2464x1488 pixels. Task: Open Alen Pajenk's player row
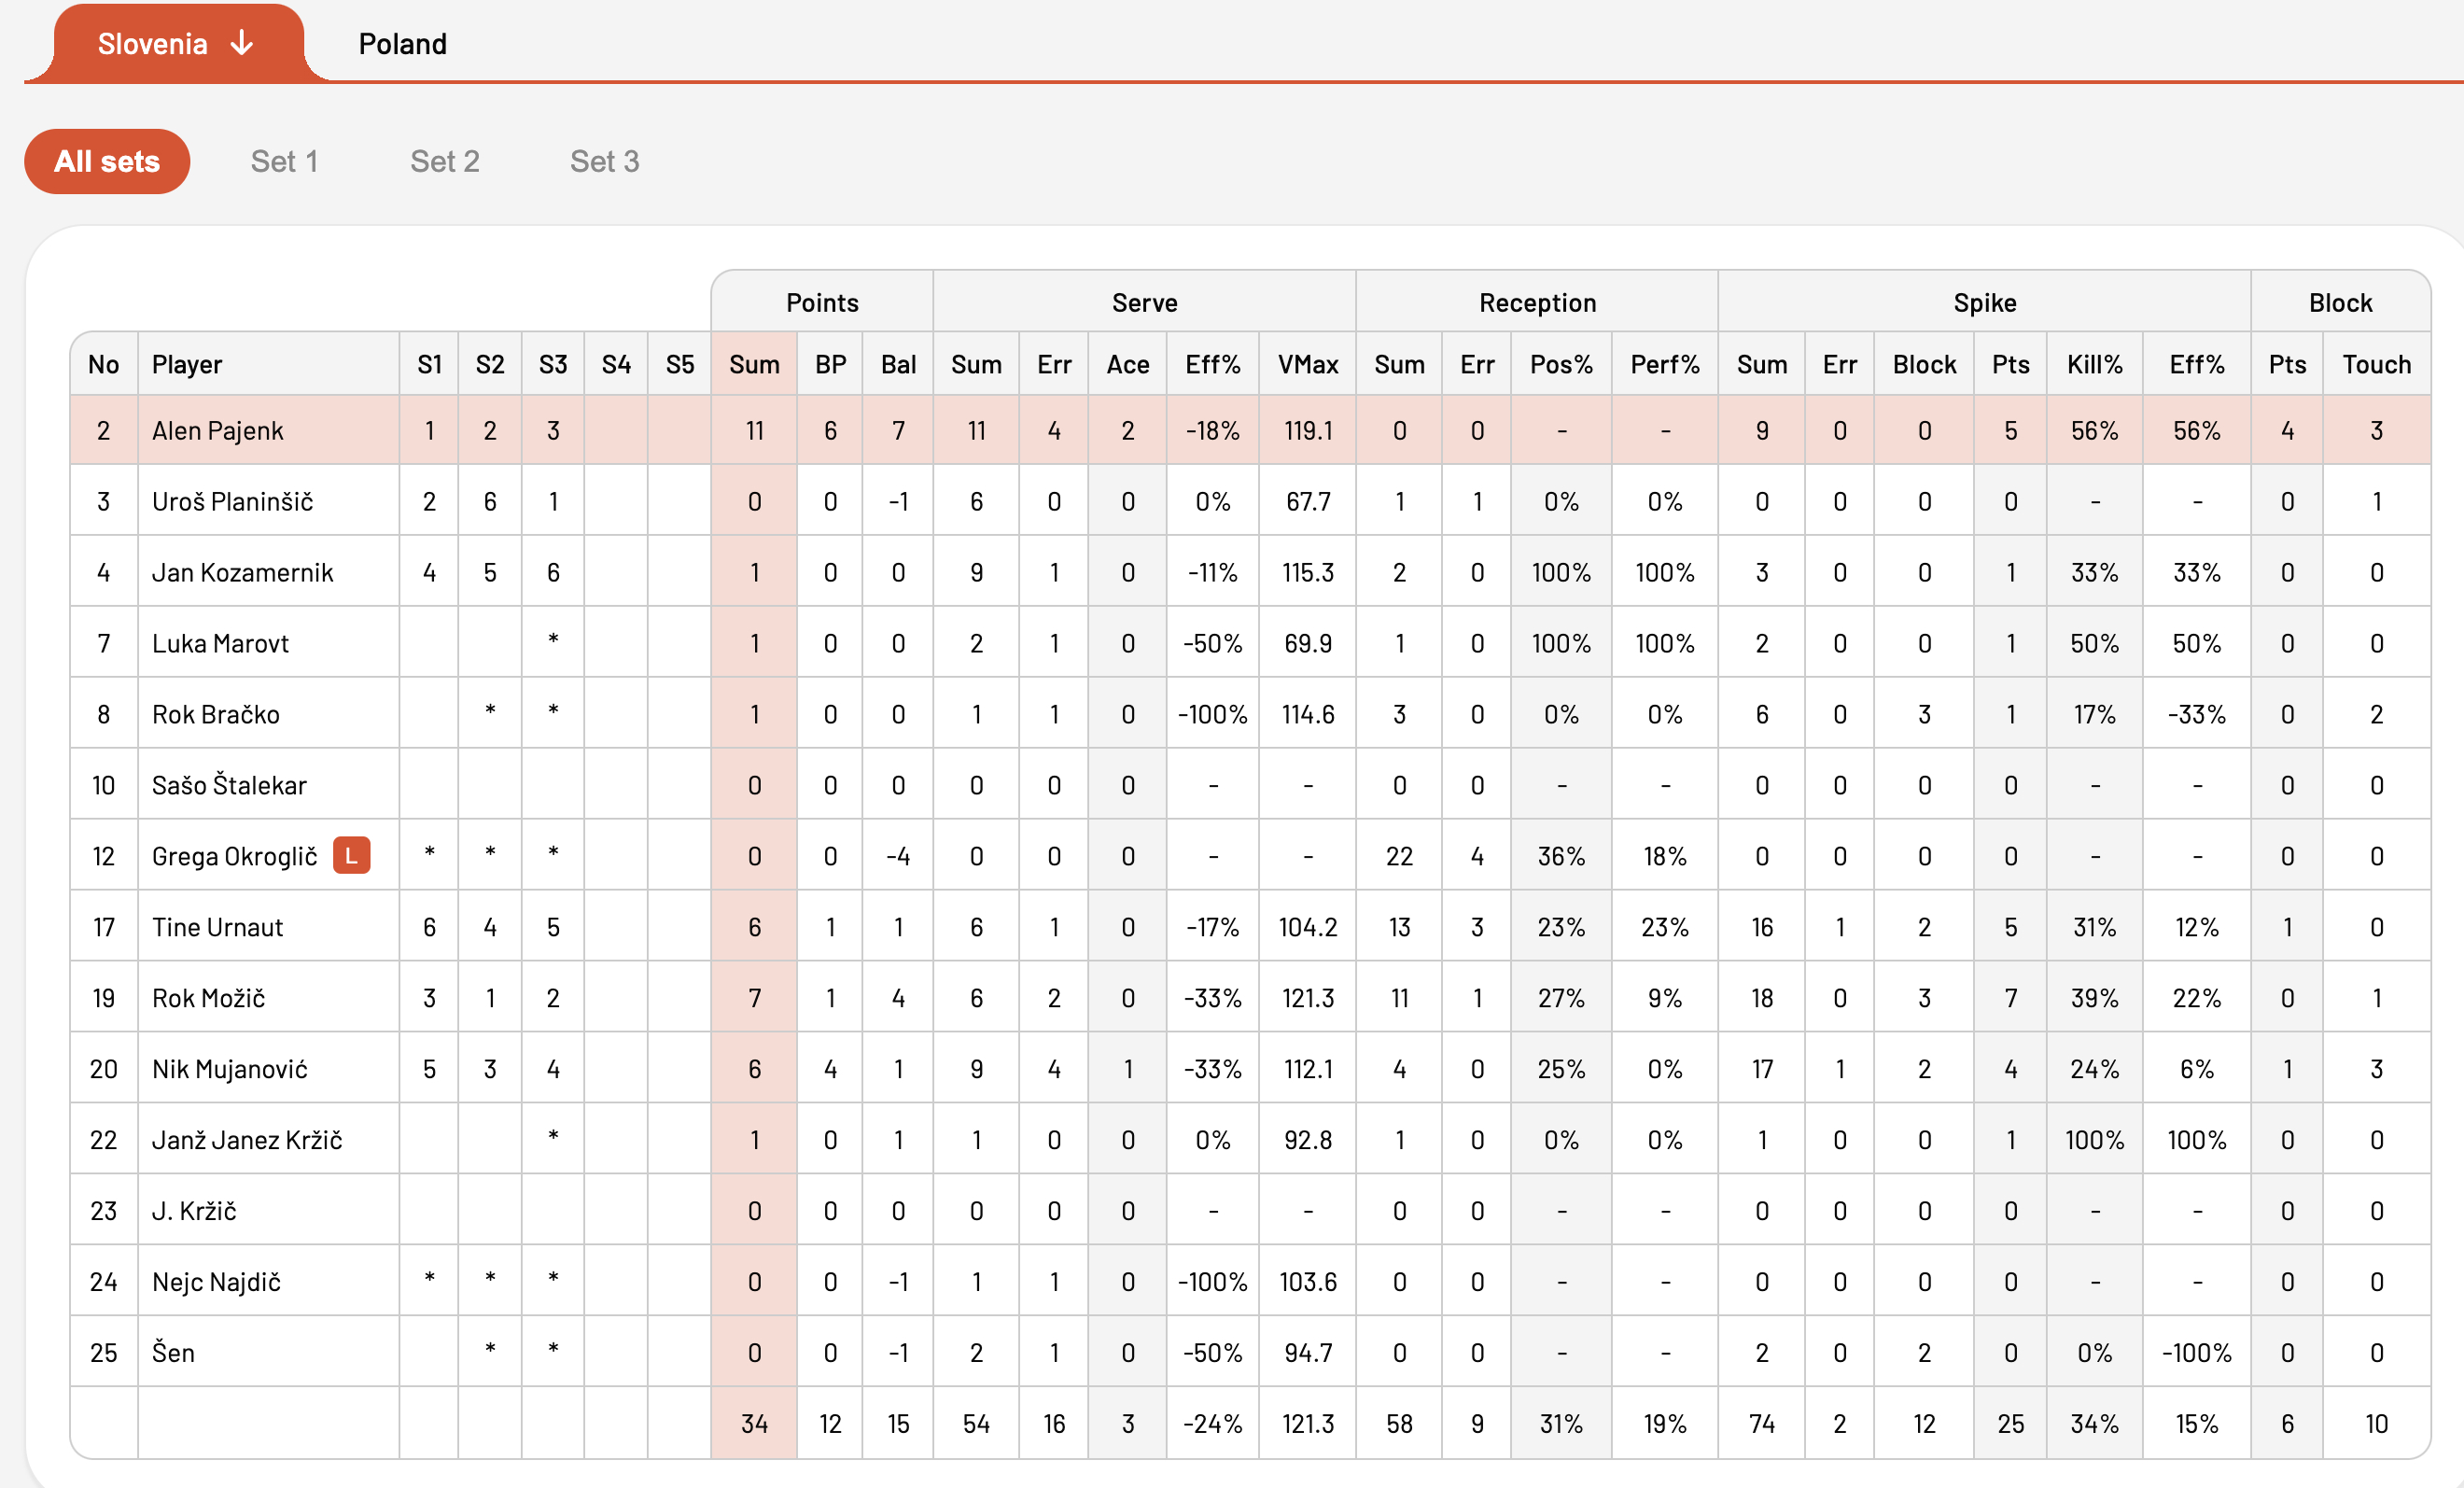pos(1250,430)
